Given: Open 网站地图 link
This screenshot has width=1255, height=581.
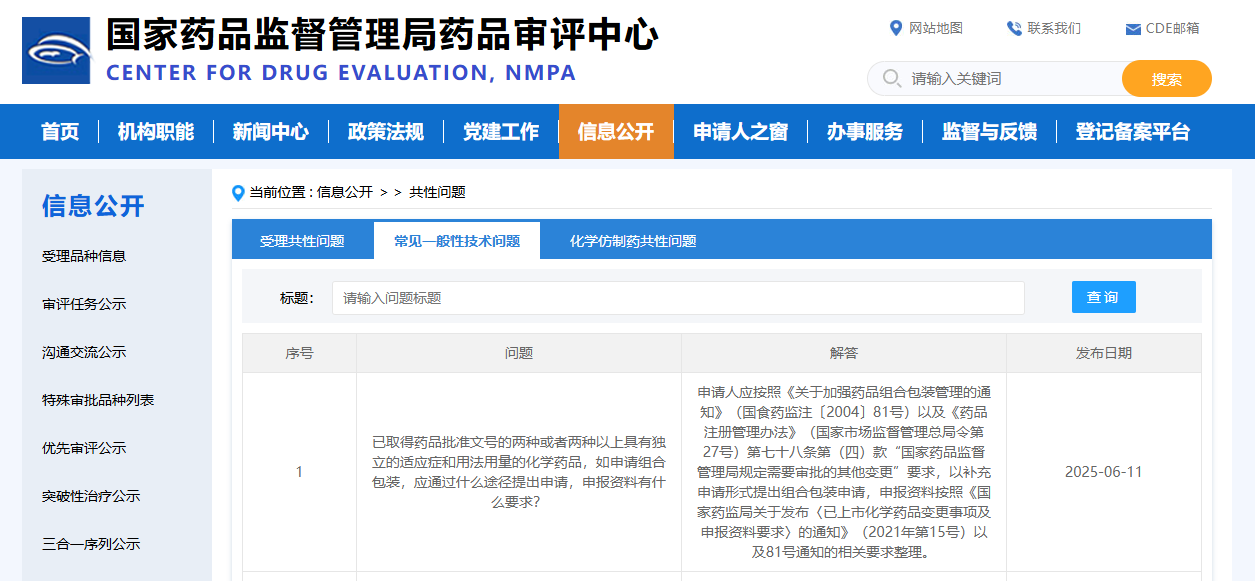Looking at the screenshot, I should point(936,28).
